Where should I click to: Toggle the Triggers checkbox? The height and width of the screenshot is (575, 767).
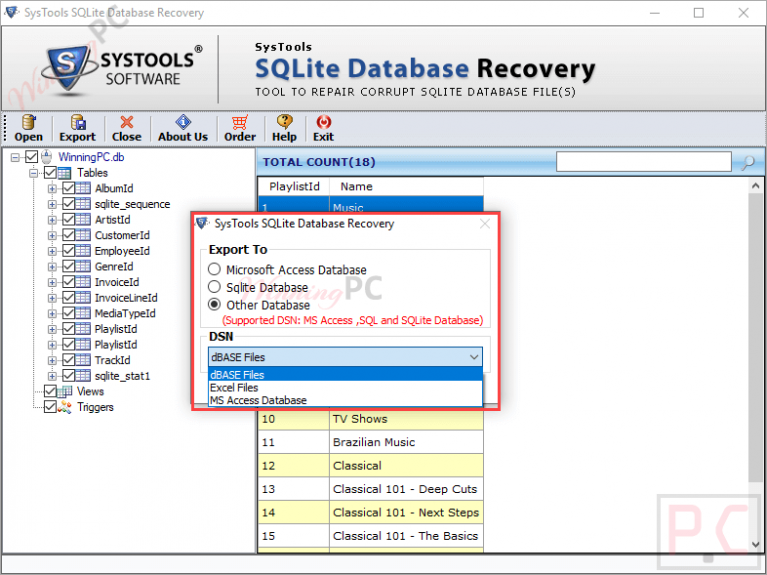pyautogui.click(x=50, y=407)
